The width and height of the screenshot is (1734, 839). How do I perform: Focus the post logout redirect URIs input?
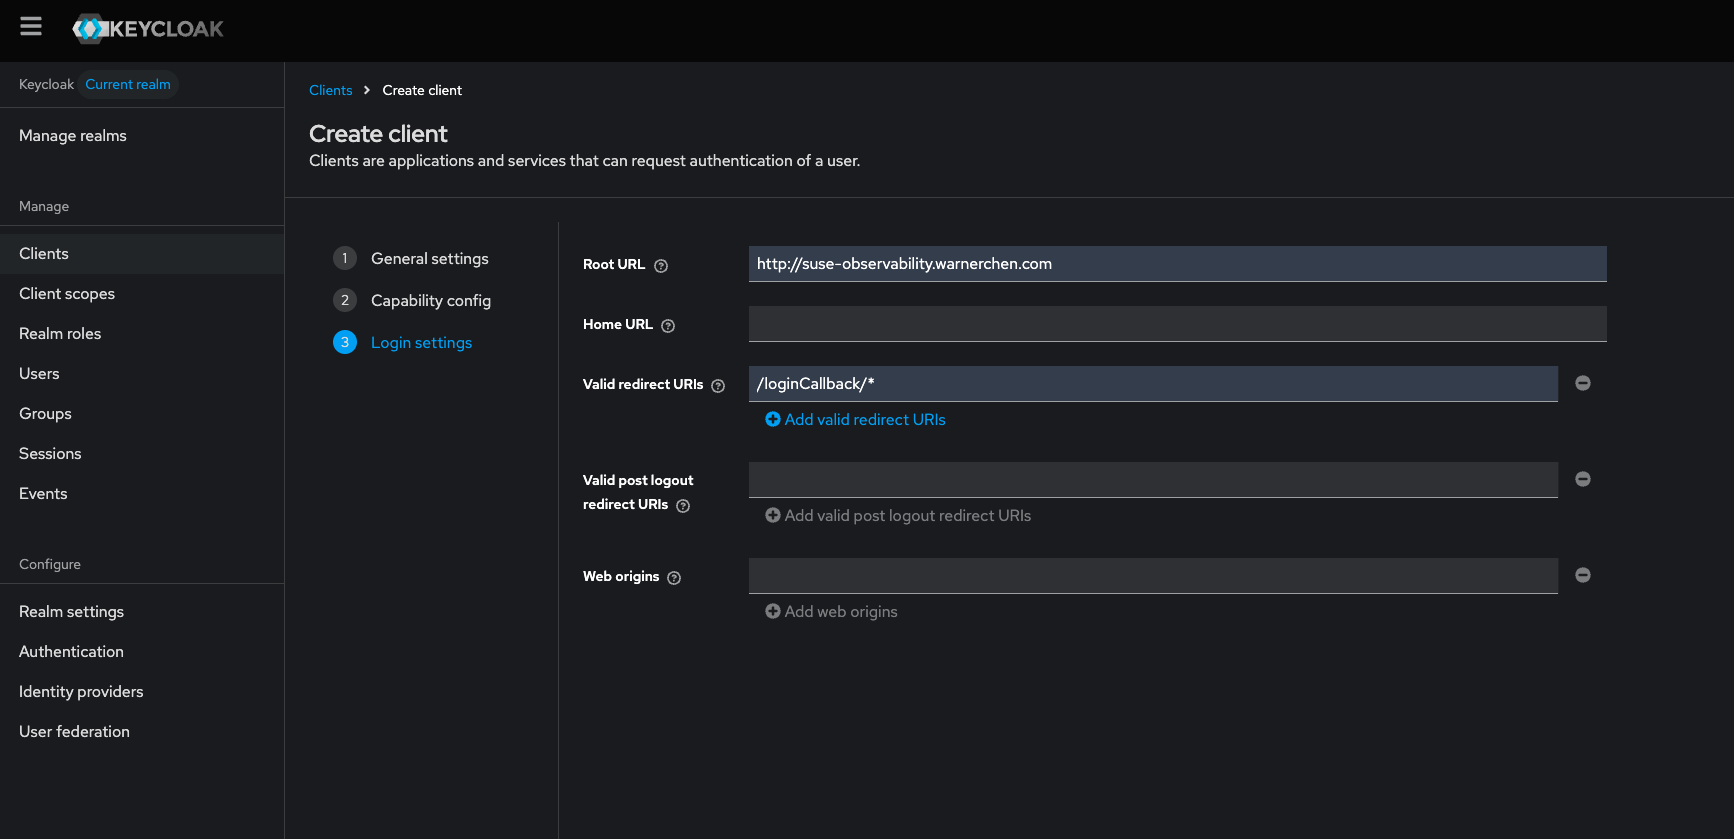[x=1153, y=480]
